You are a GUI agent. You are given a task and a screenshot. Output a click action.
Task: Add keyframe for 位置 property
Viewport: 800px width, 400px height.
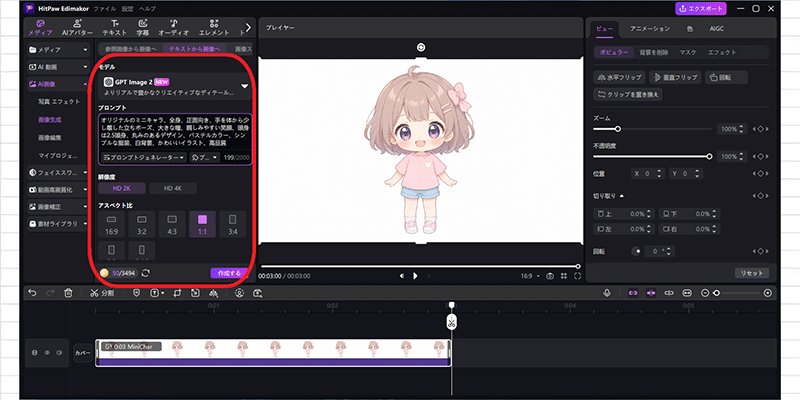pos(760,174)
